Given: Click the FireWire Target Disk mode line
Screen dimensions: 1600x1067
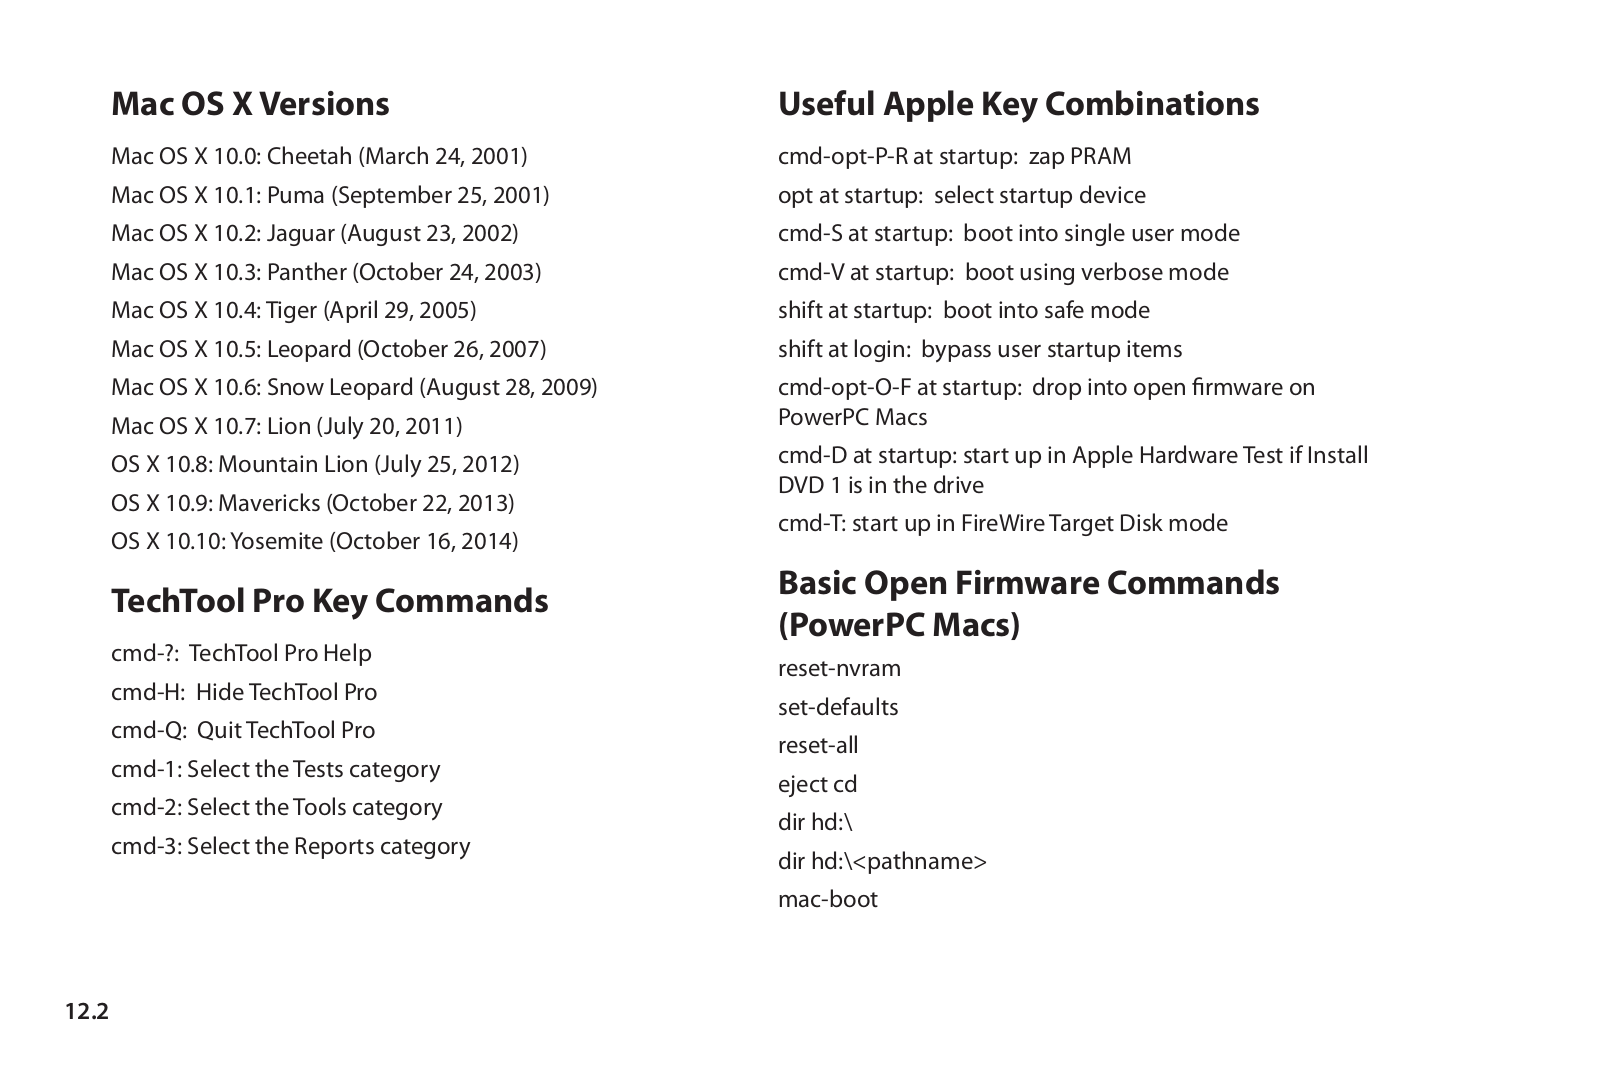Looking at the screenshot, I should pos(1003,523).
